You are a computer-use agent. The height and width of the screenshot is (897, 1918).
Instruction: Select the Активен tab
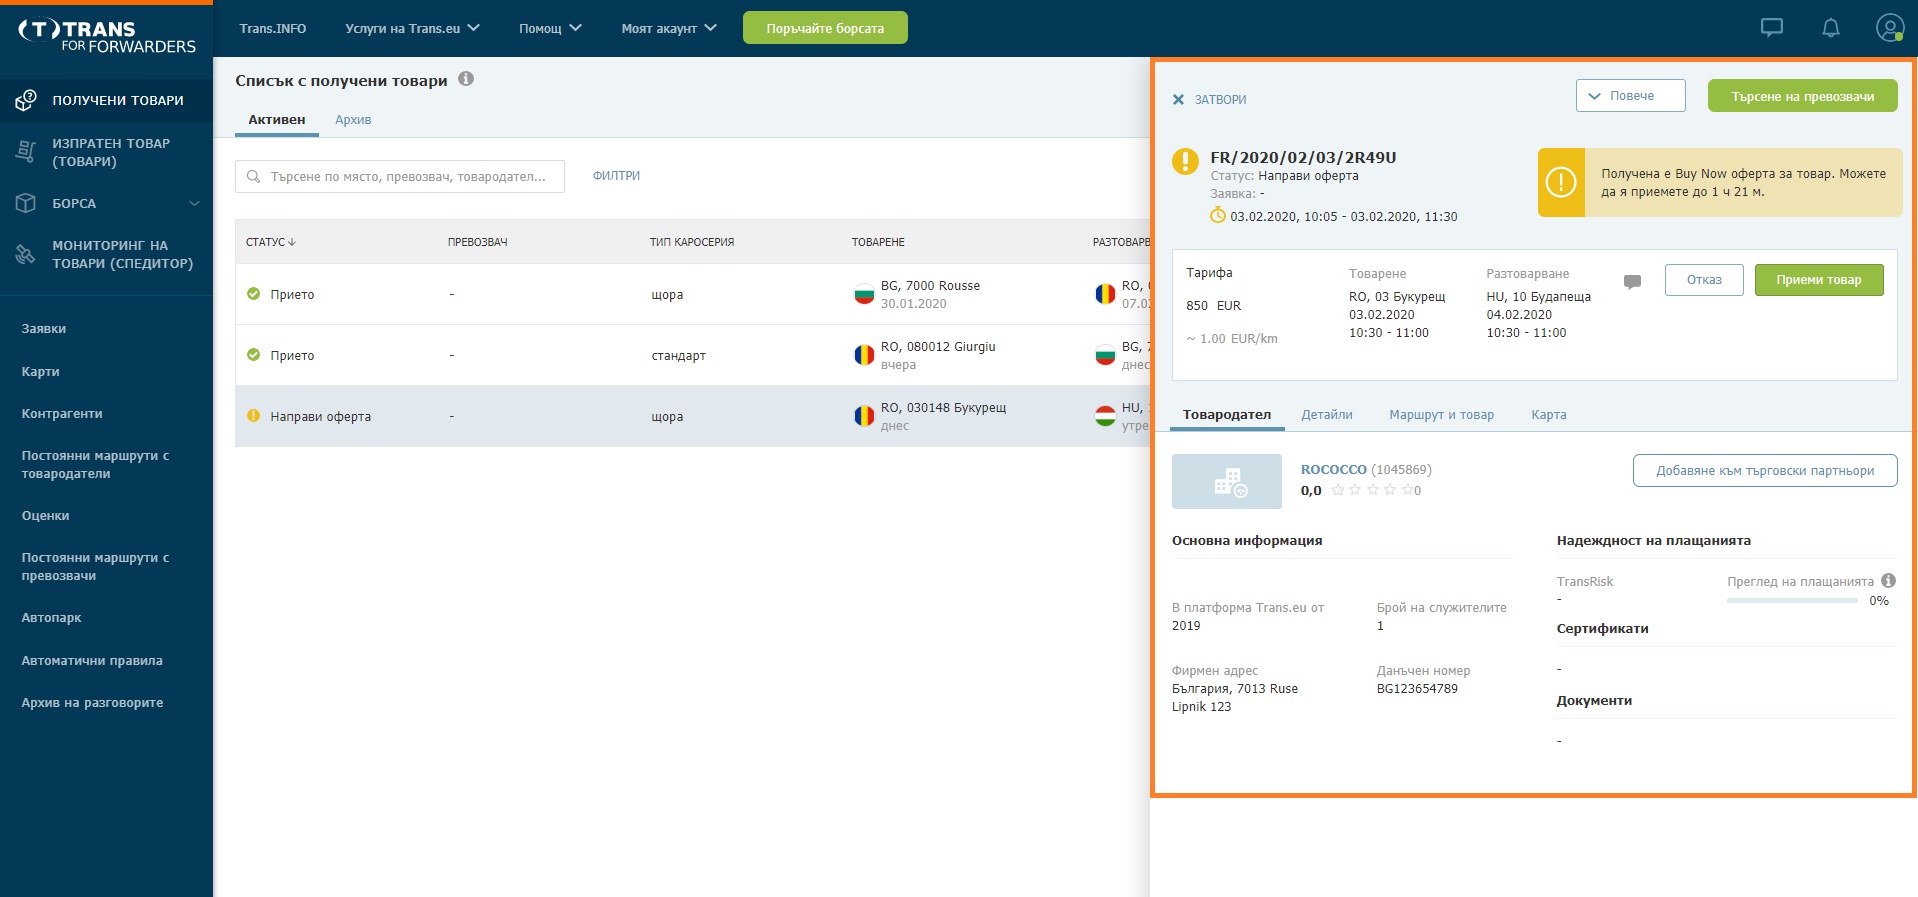(277, 119)
